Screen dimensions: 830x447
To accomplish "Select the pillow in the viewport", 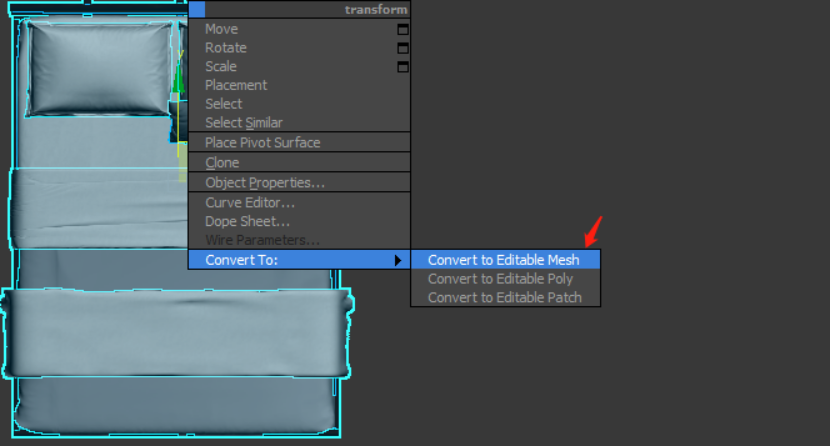I will coord(100,68).
